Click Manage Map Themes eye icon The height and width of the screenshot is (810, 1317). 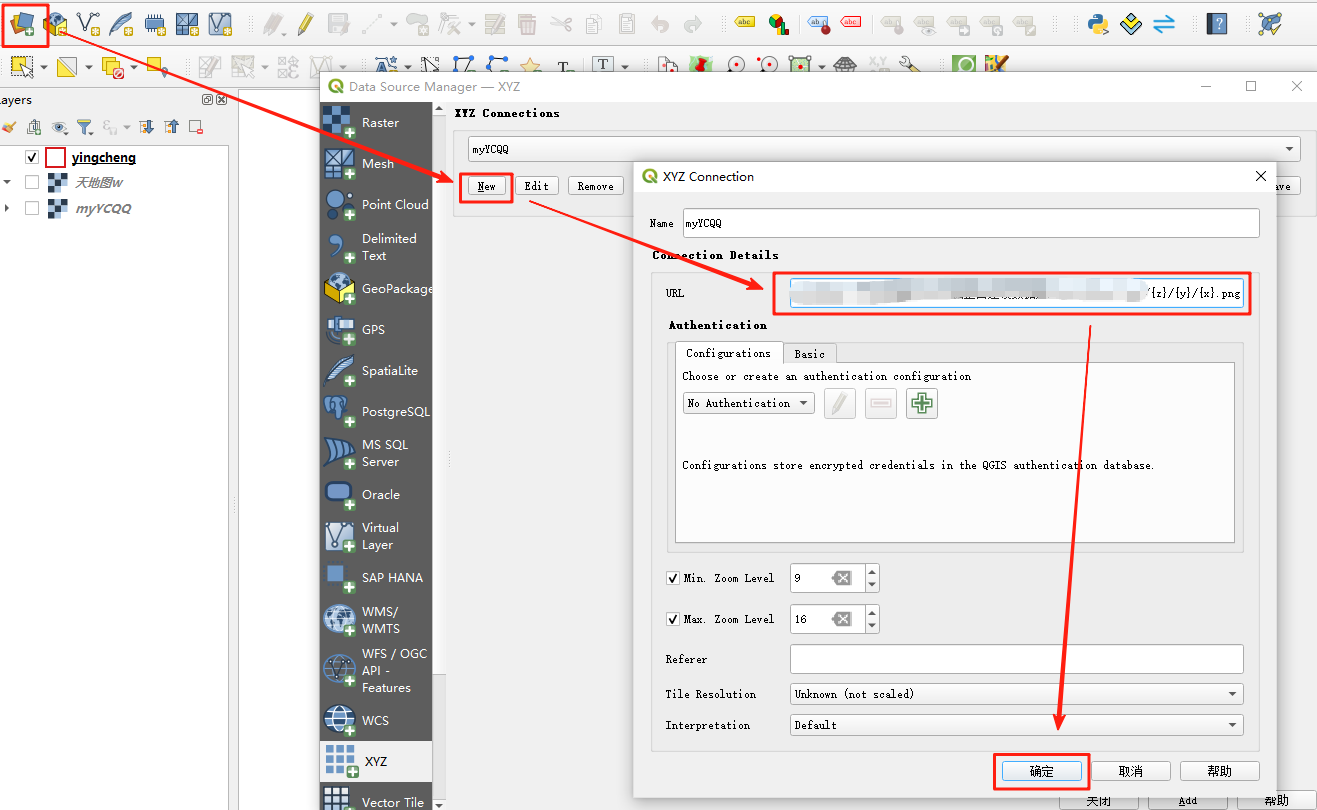point(60,127)
